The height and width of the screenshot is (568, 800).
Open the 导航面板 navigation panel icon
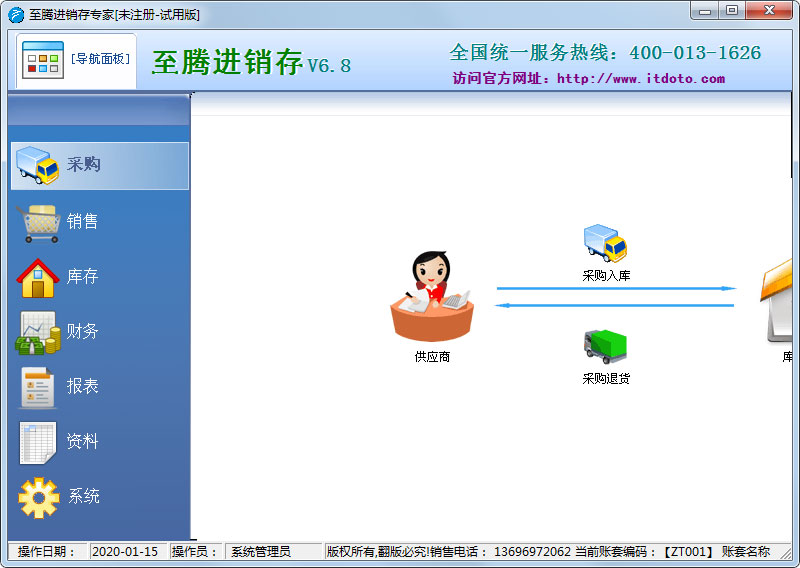[43, 60]
